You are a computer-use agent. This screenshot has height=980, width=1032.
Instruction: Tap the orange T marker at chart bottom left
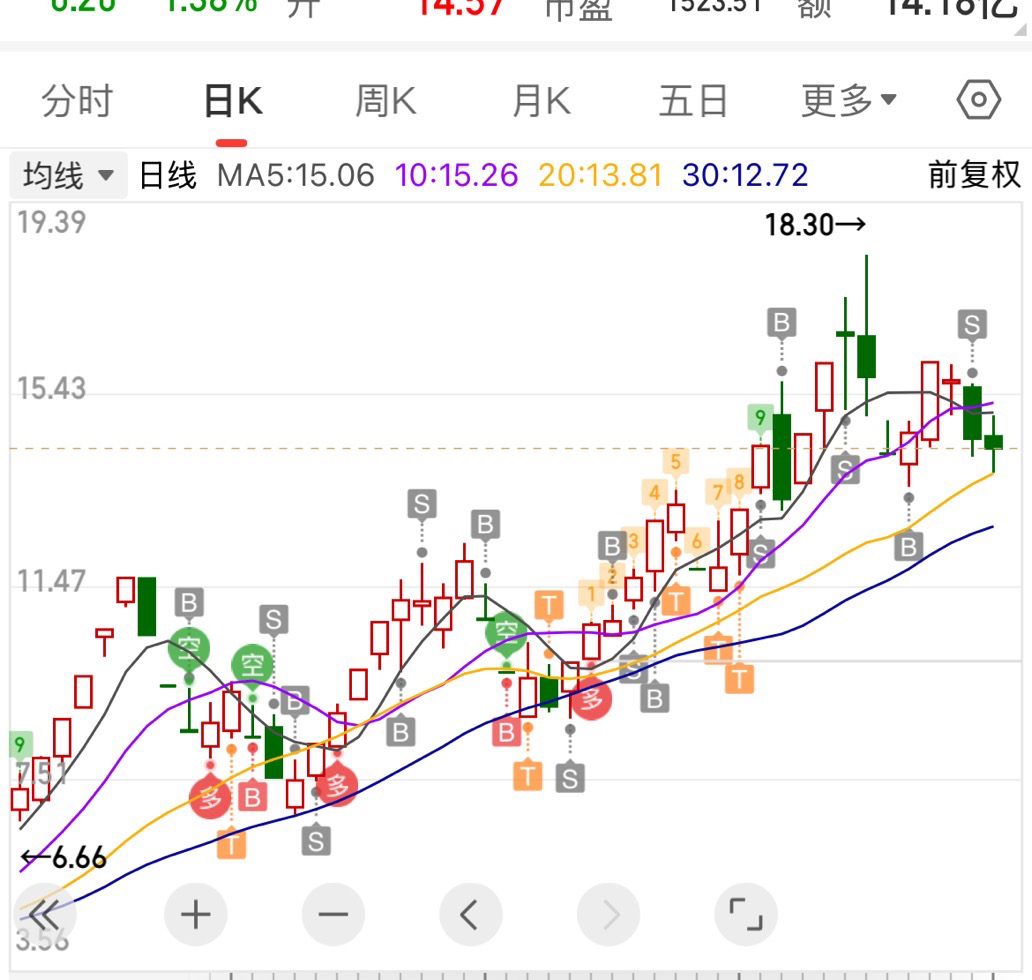232,844
